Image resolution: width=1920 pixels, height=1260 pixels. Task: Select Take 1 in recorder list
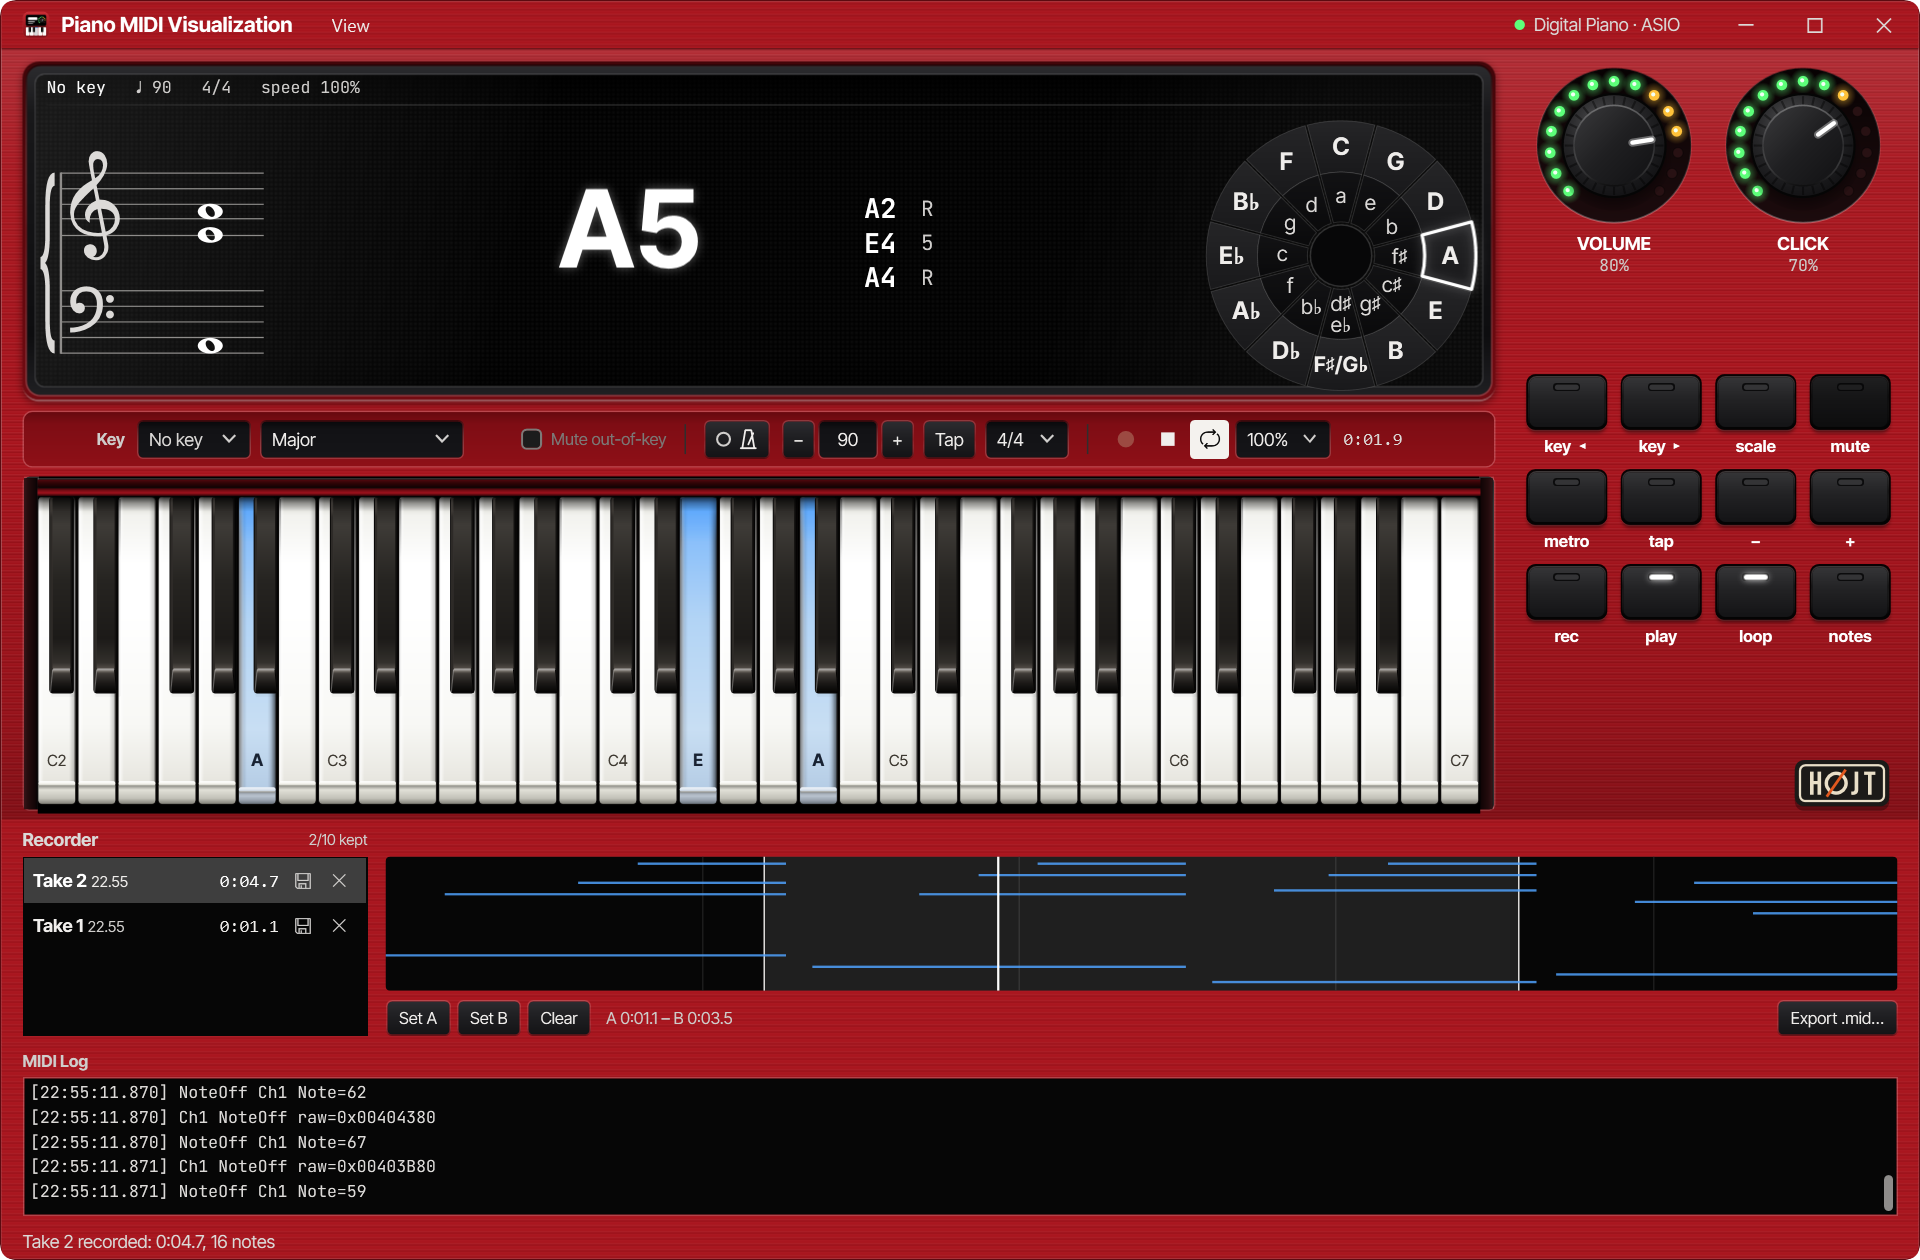point(195,926)
